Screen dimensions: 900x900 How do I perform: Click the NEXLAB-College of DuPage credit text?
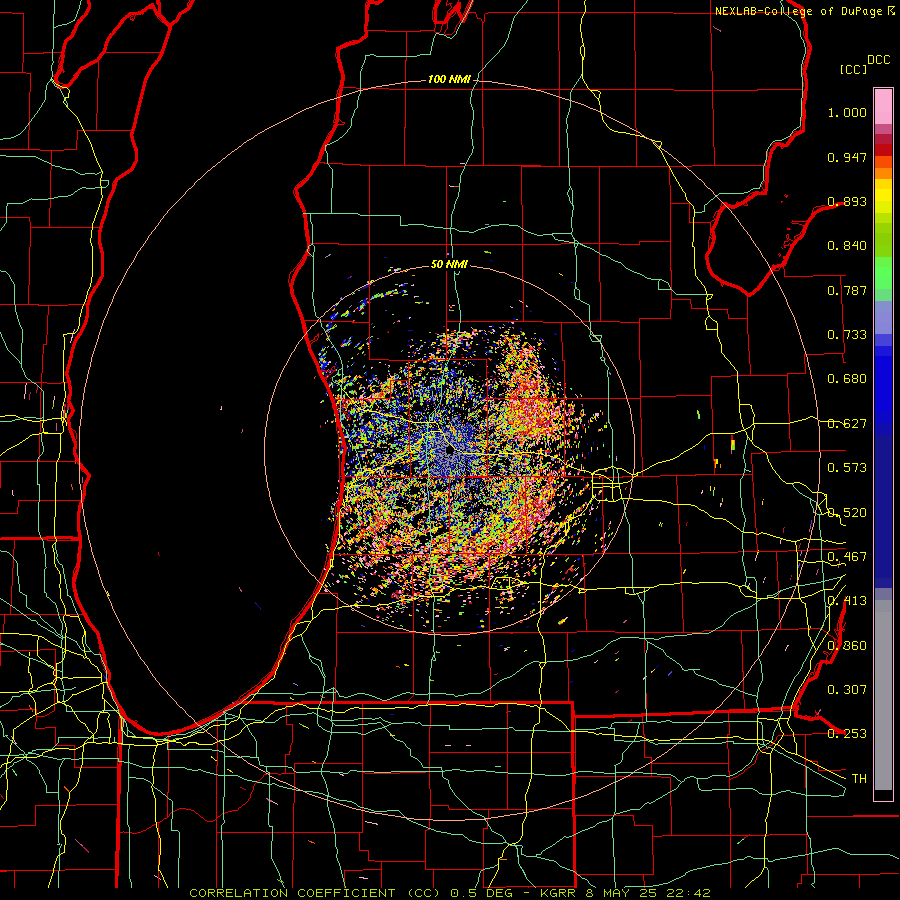798,11
